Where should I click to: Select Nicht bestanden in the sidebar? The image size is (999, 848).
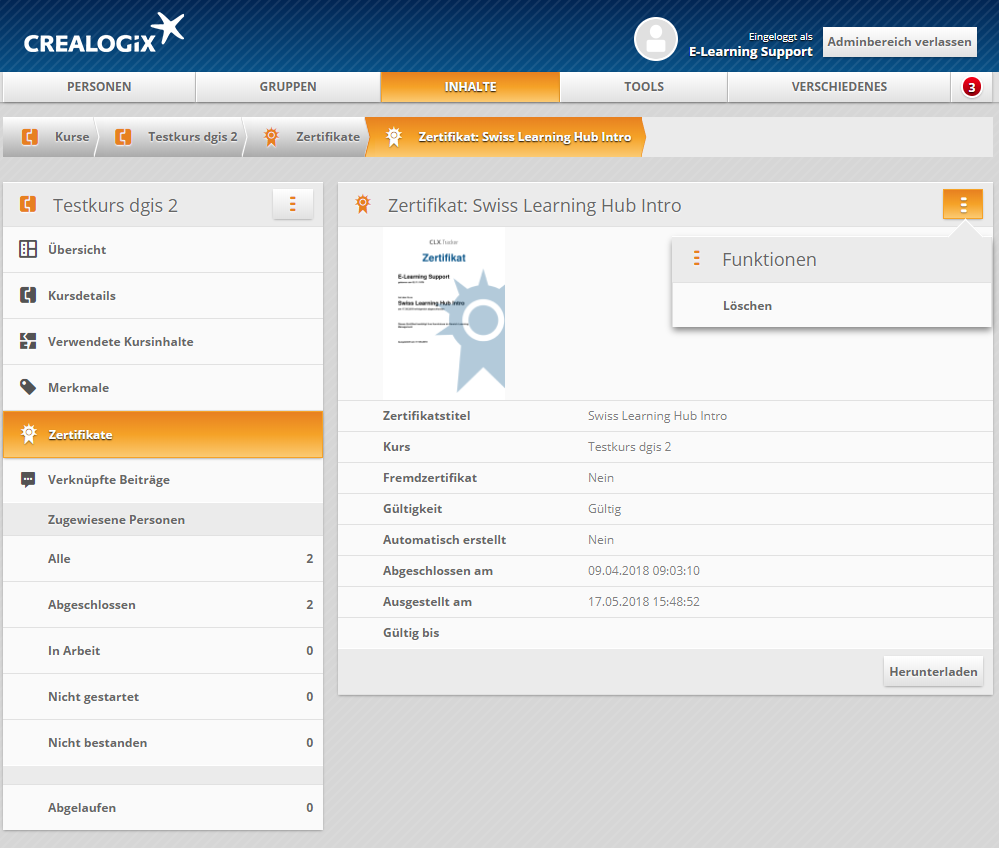point(97,743)
